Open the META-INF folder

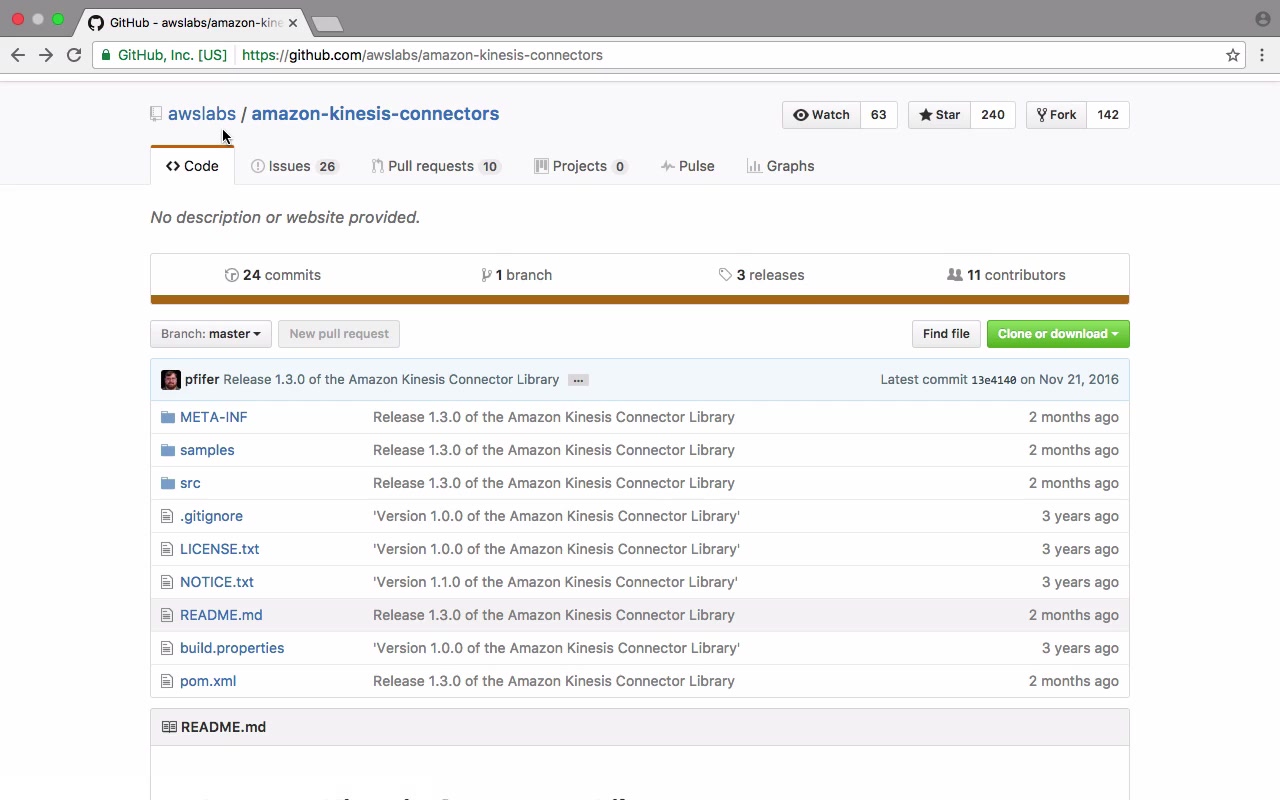(214, 417)
